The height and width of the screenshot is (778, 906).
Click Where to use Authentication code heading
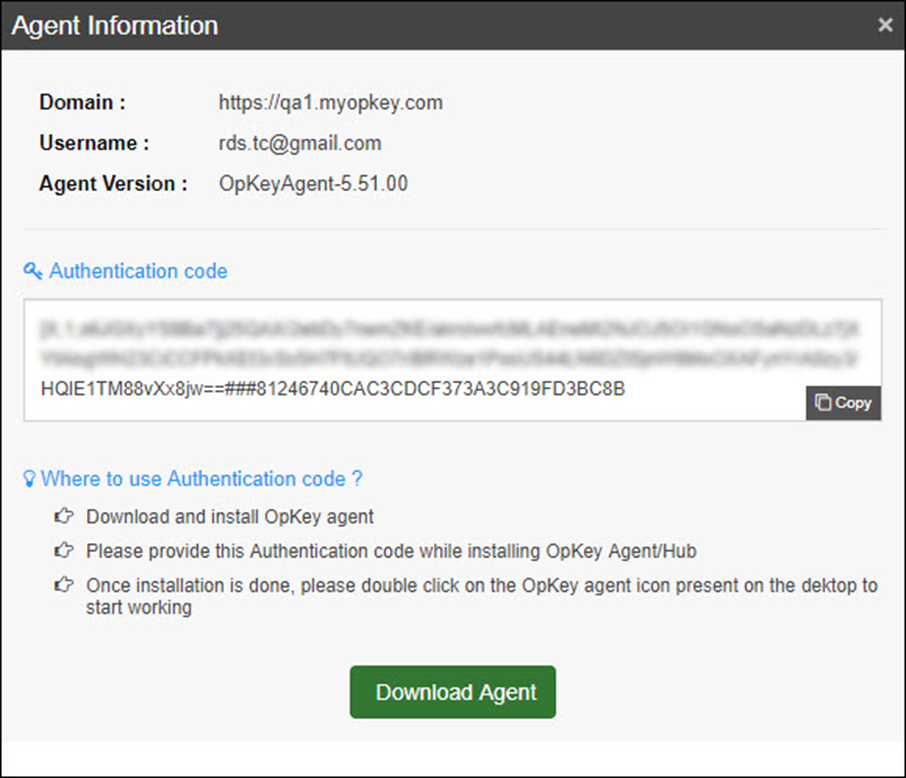pyautogui.click(x=201, y=479)
